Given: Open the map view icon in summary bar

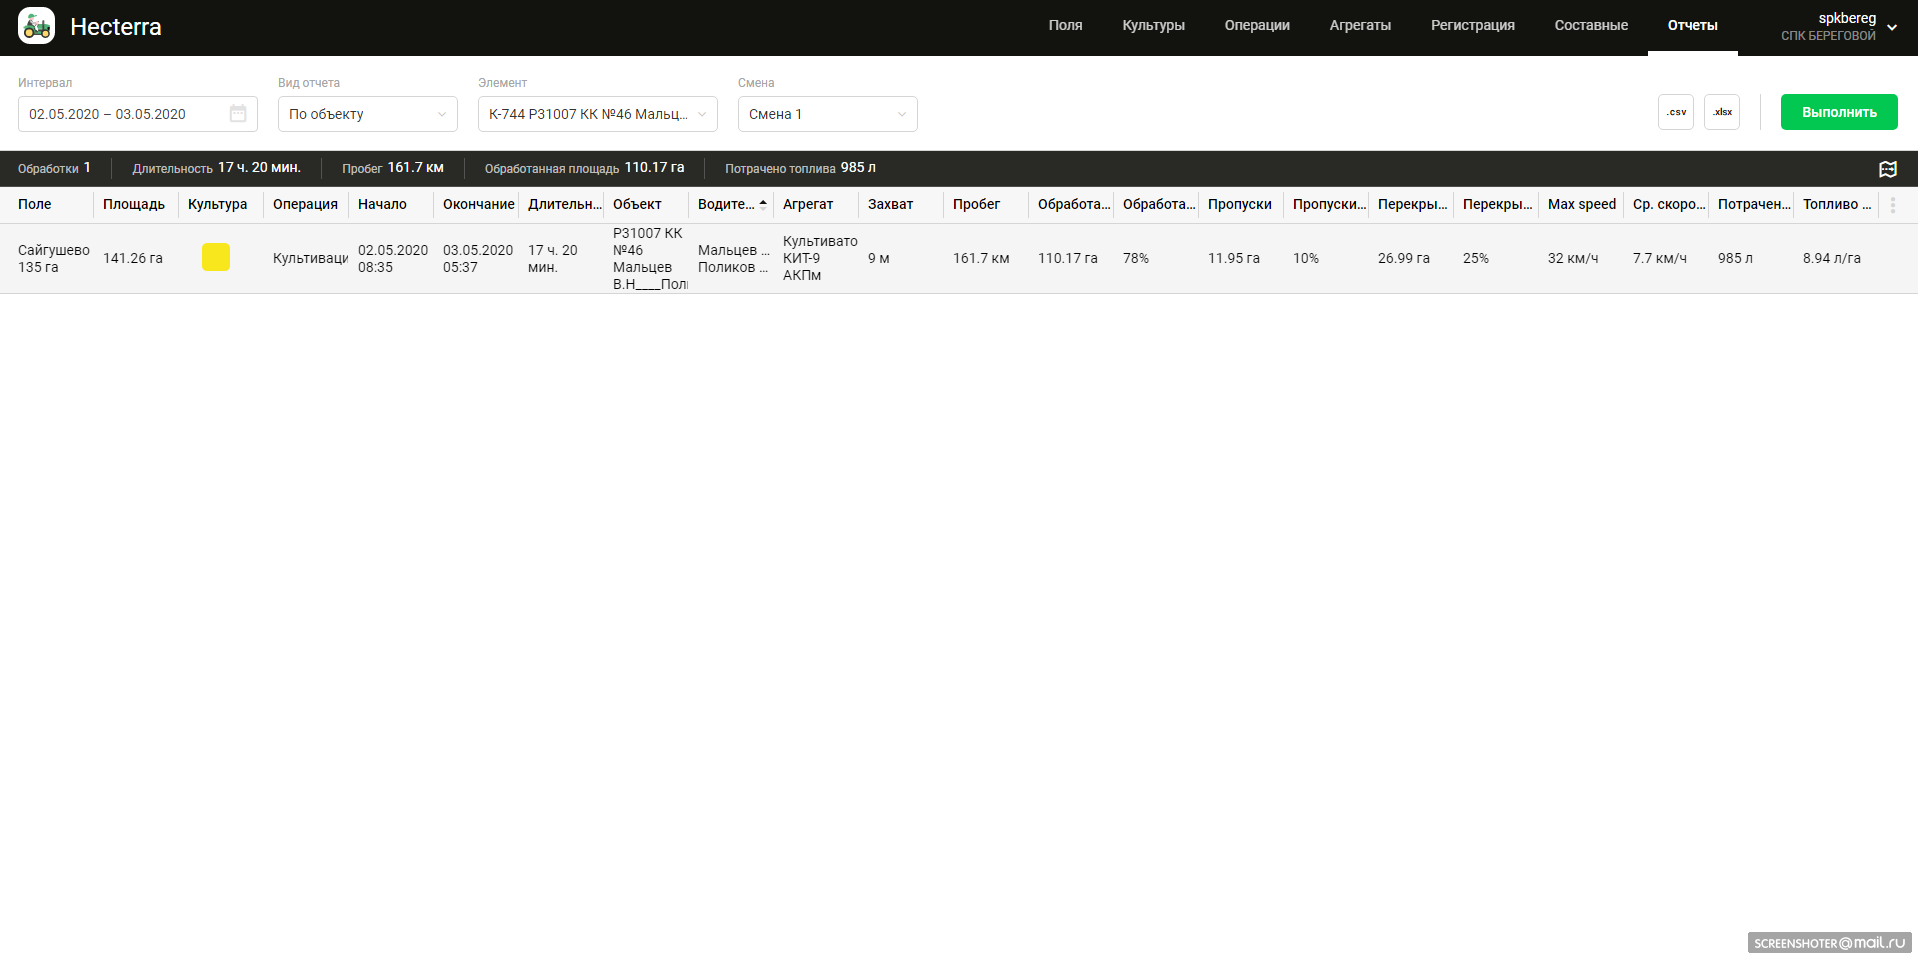Looking at the screenshot, I should pos(1887,169).
